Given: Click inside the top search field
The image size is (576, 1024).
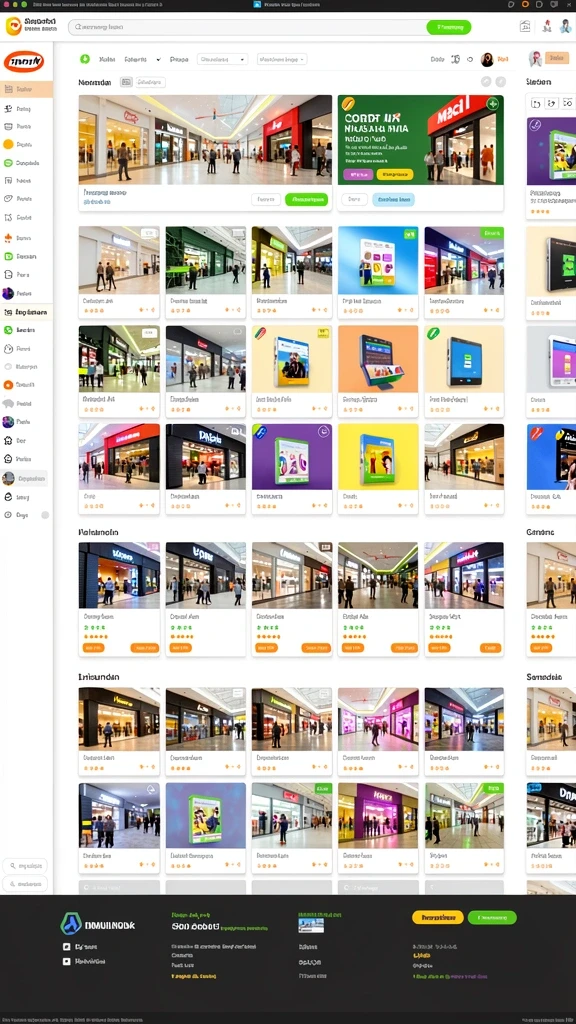Looking at the screenshot, I should coord(248,27).
